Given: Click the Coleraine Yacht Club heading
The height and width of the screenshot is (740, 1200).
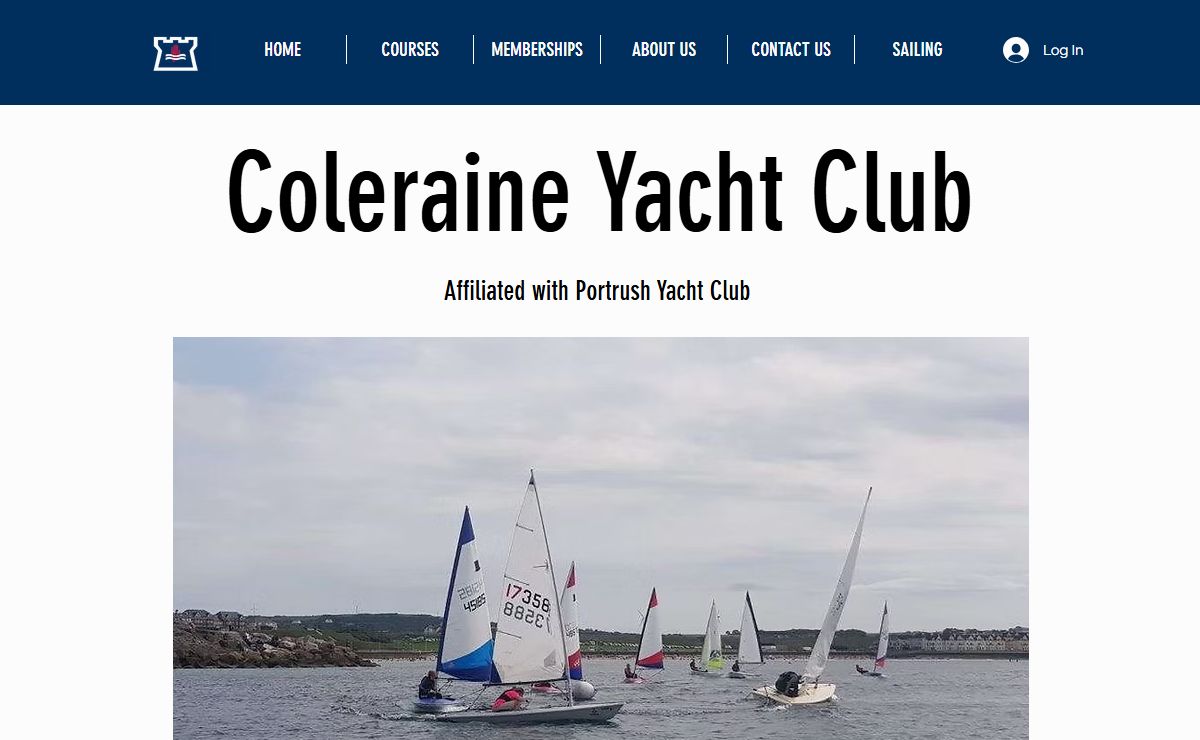Looking at the screenshot, I should pyautogui.click(x=599, y=192).
